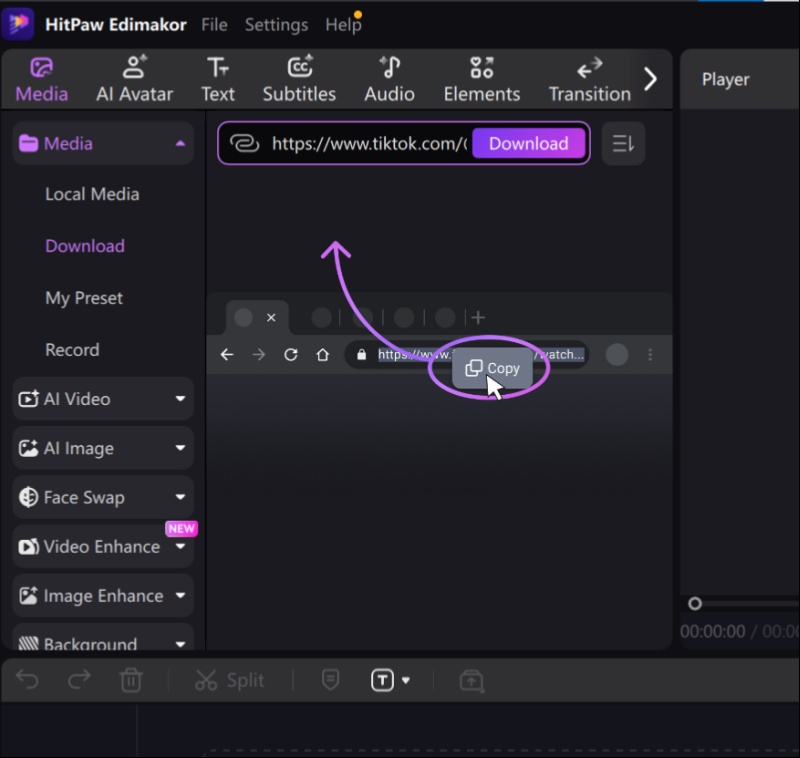Open the Elements tab
The width and height of the screenshot is (800, 758).
click(482, 80)
